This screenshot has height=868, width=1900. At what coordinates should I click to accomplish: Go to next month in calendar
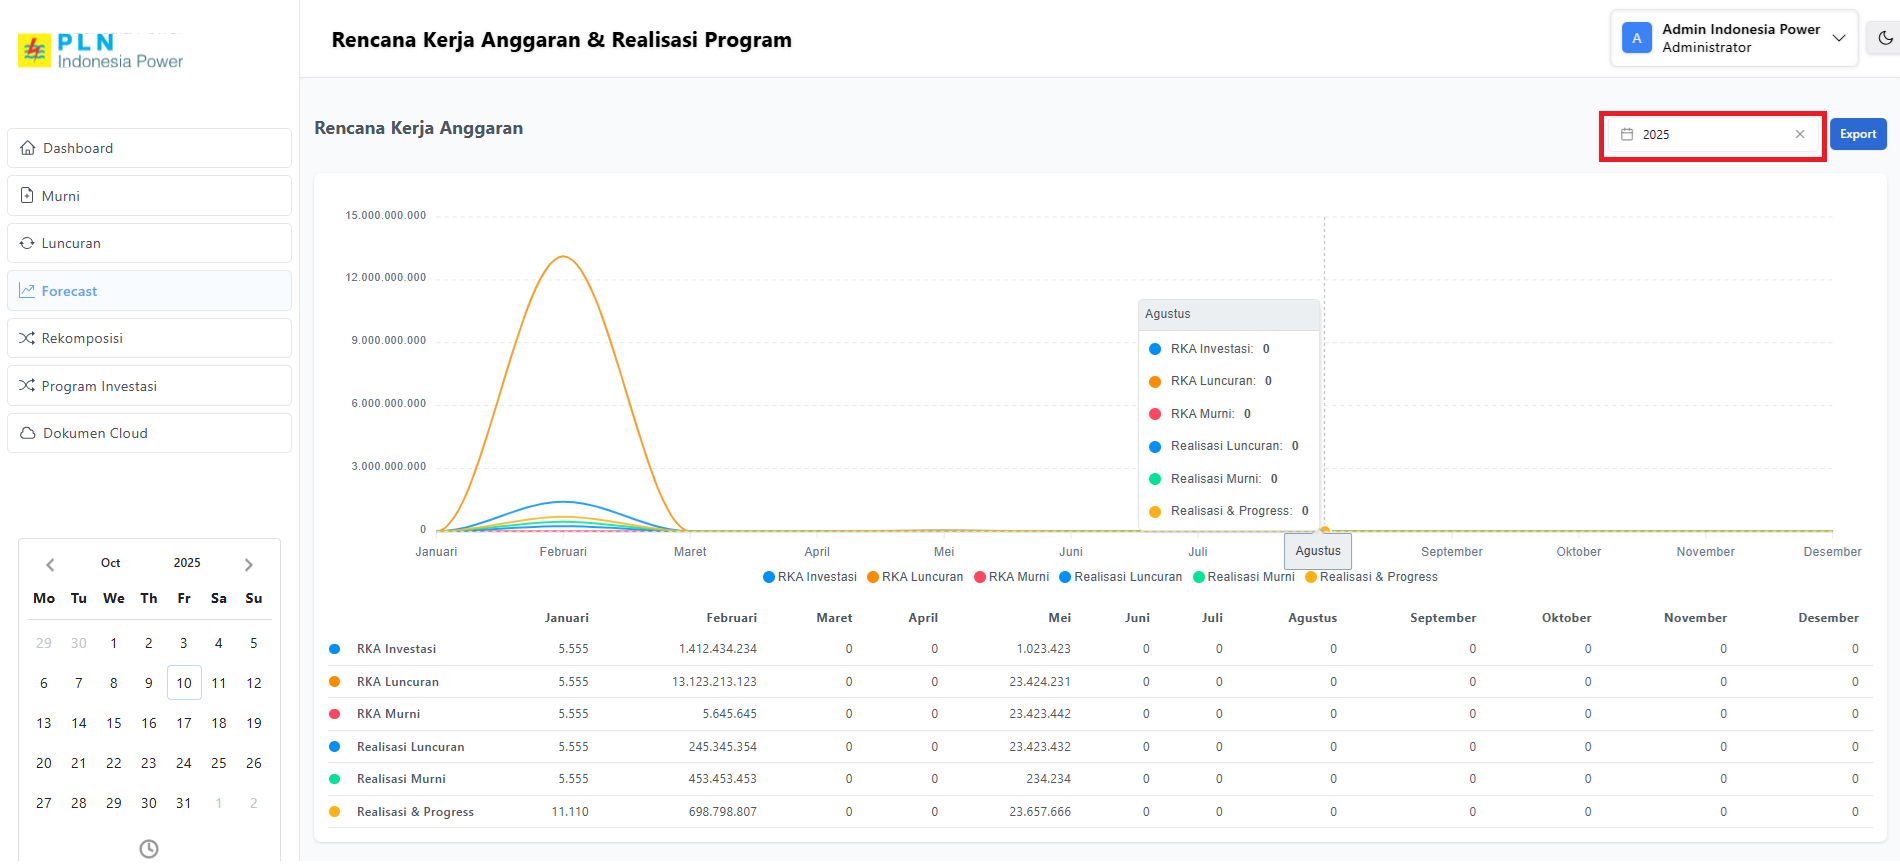(249, 564)
